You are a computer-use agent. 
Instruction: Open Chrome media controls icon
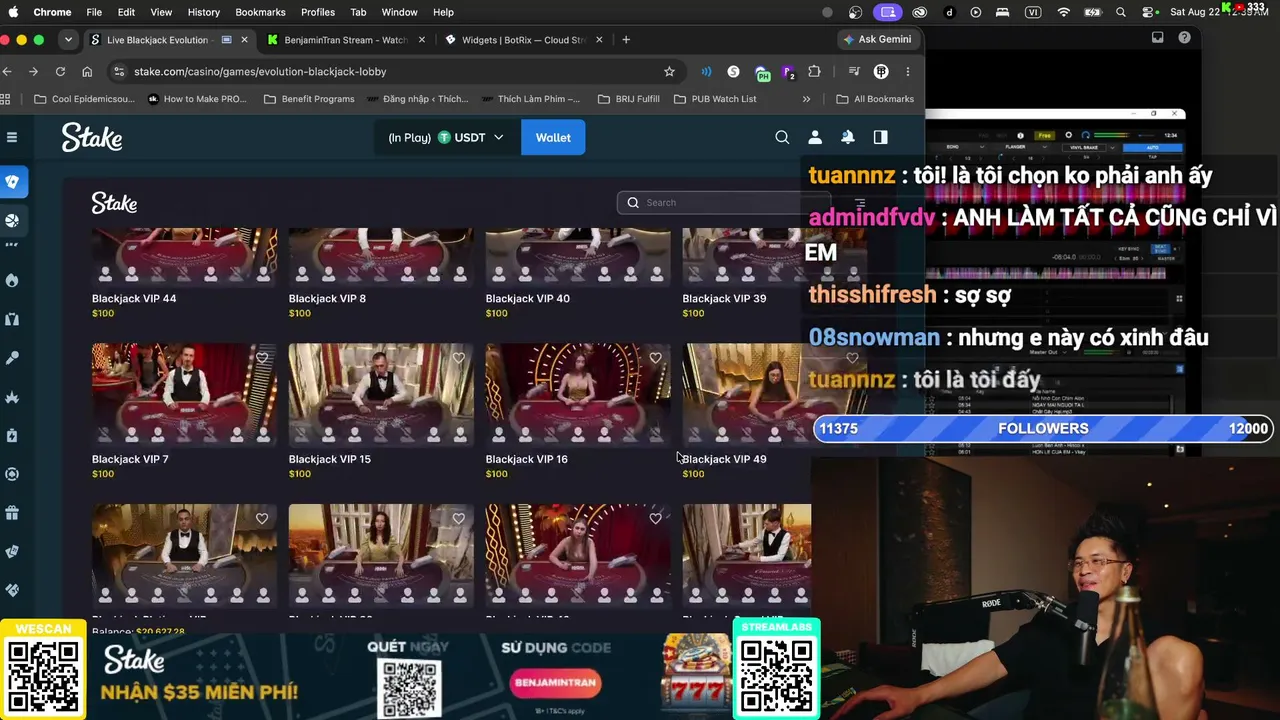point(853,72)
